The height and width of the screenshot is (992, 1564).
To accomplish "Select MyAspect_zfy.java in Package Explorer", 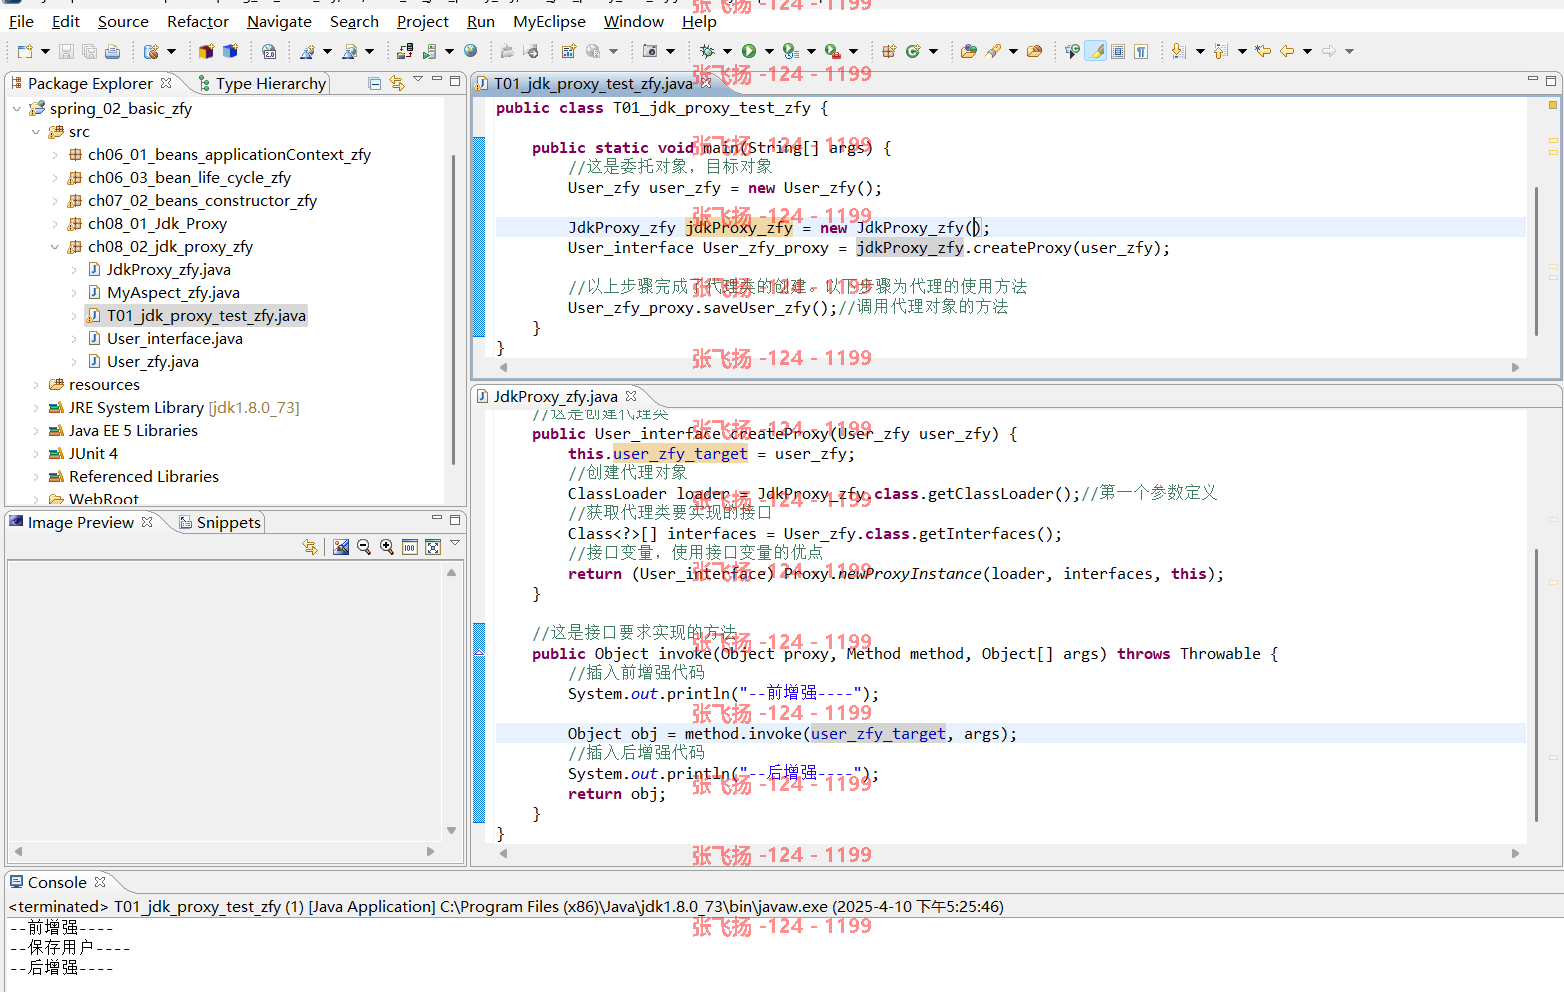I will [173, 293].
